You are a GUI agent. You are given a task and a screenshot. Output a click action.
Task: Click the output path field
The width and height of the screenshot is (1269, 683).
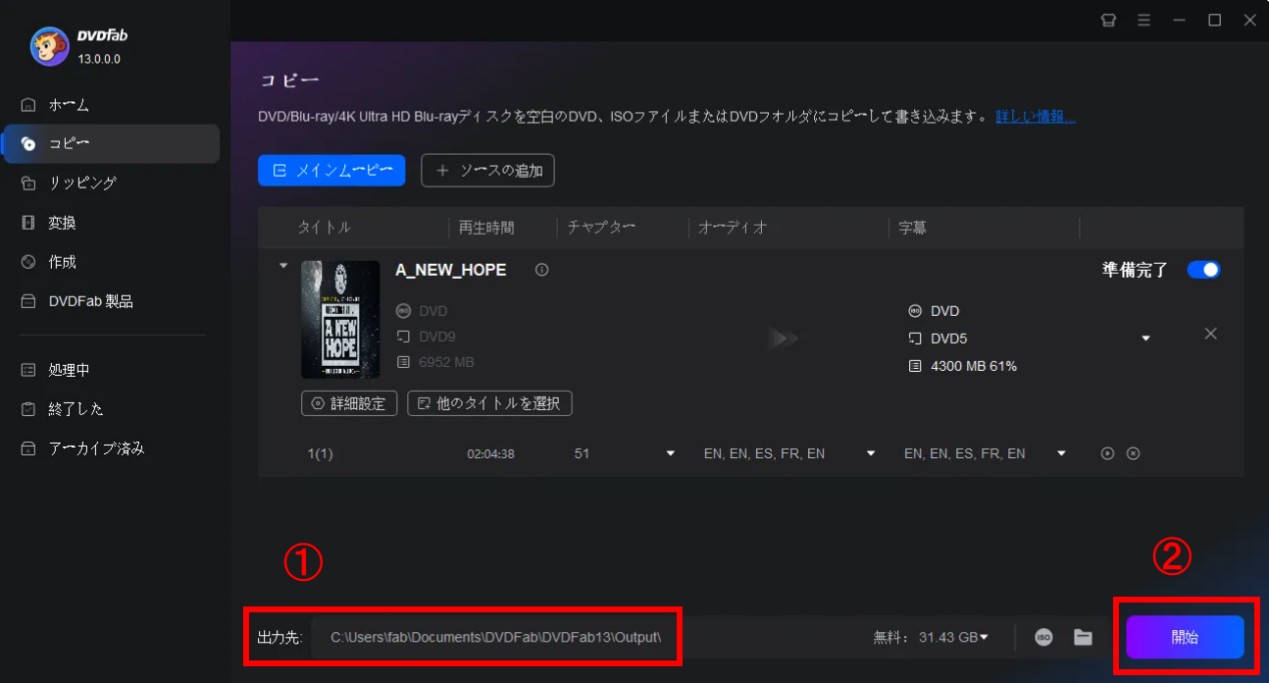(x=497, y=637)
